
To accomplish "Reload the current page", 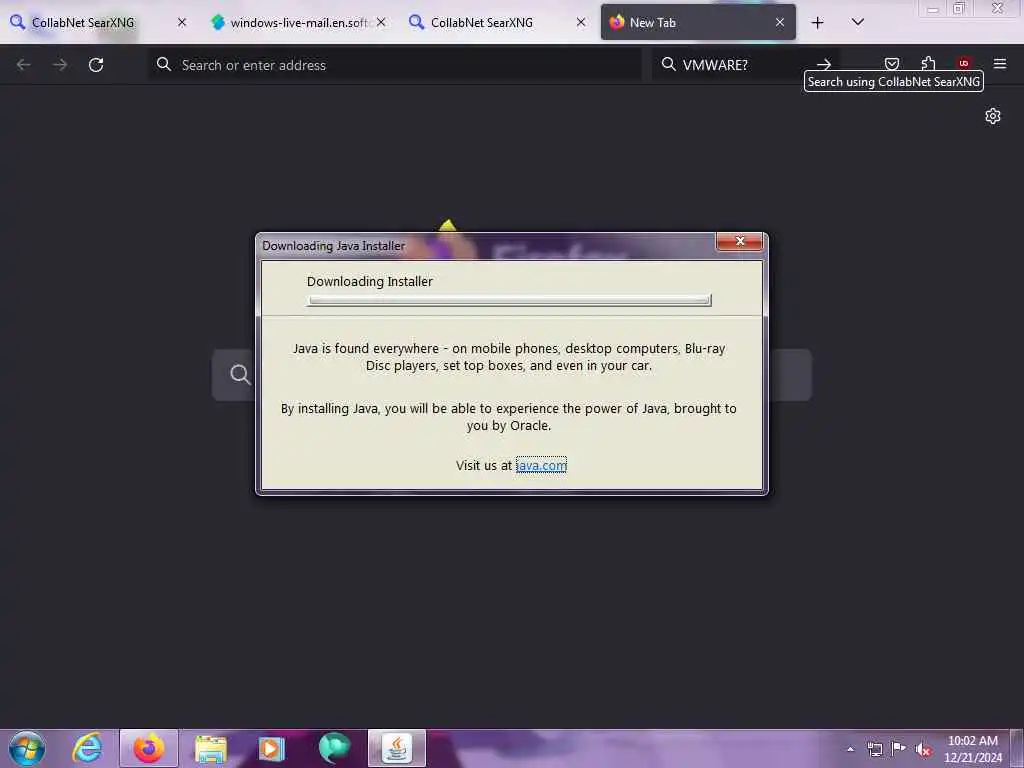I will (96, 65).
